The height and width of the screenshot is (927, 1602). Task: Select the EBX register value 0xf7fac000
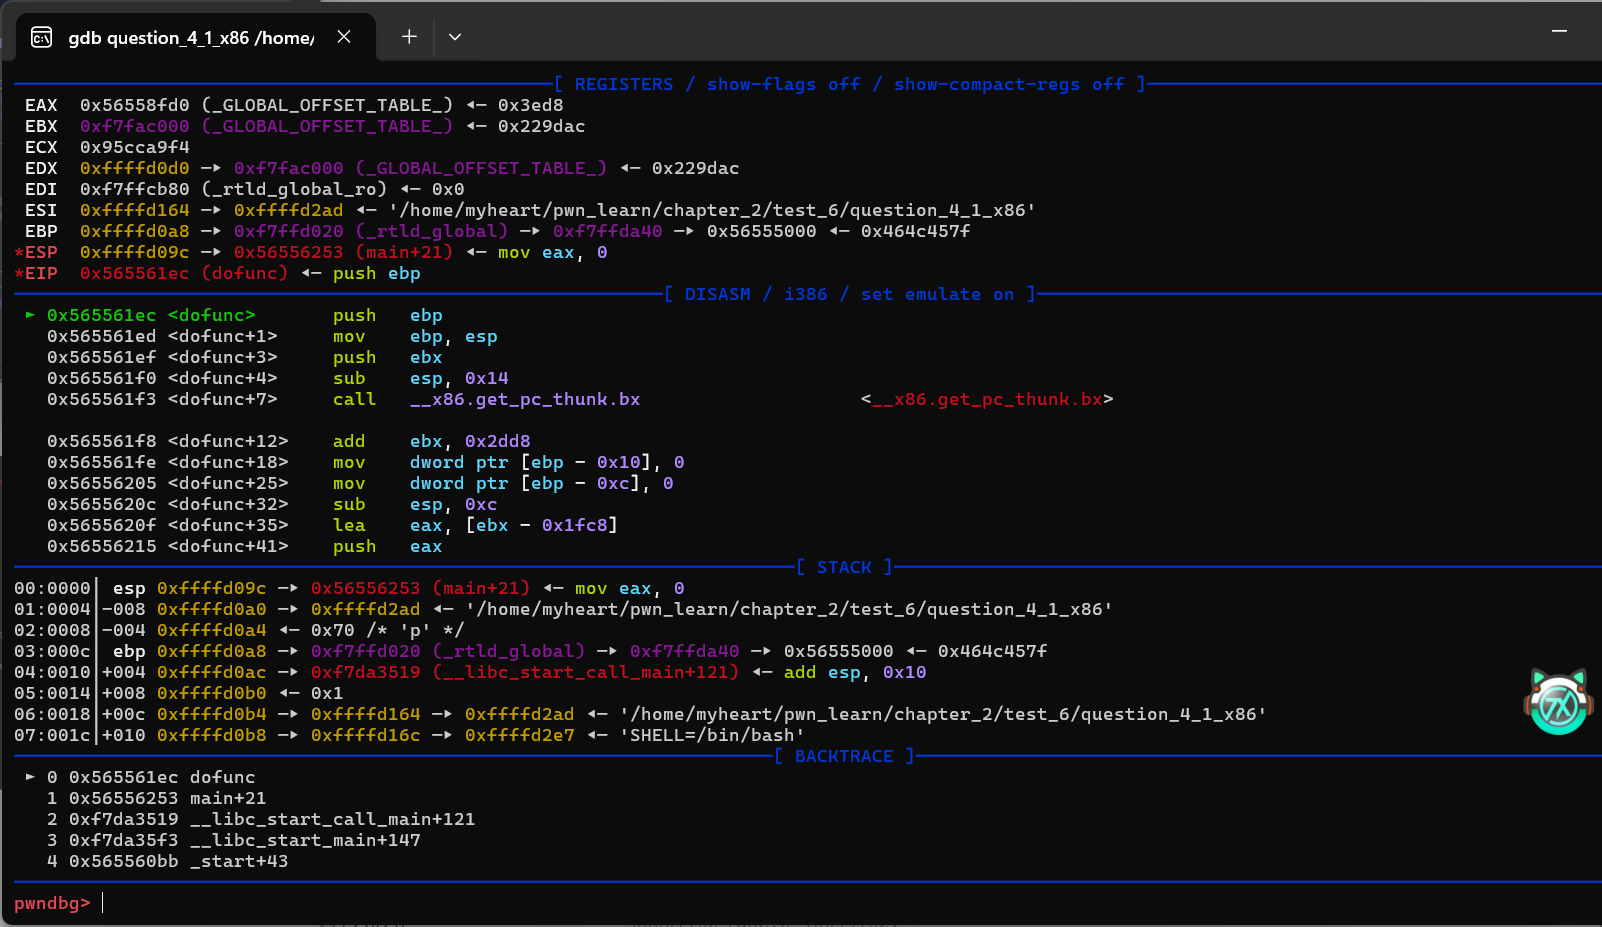(134, 126)
